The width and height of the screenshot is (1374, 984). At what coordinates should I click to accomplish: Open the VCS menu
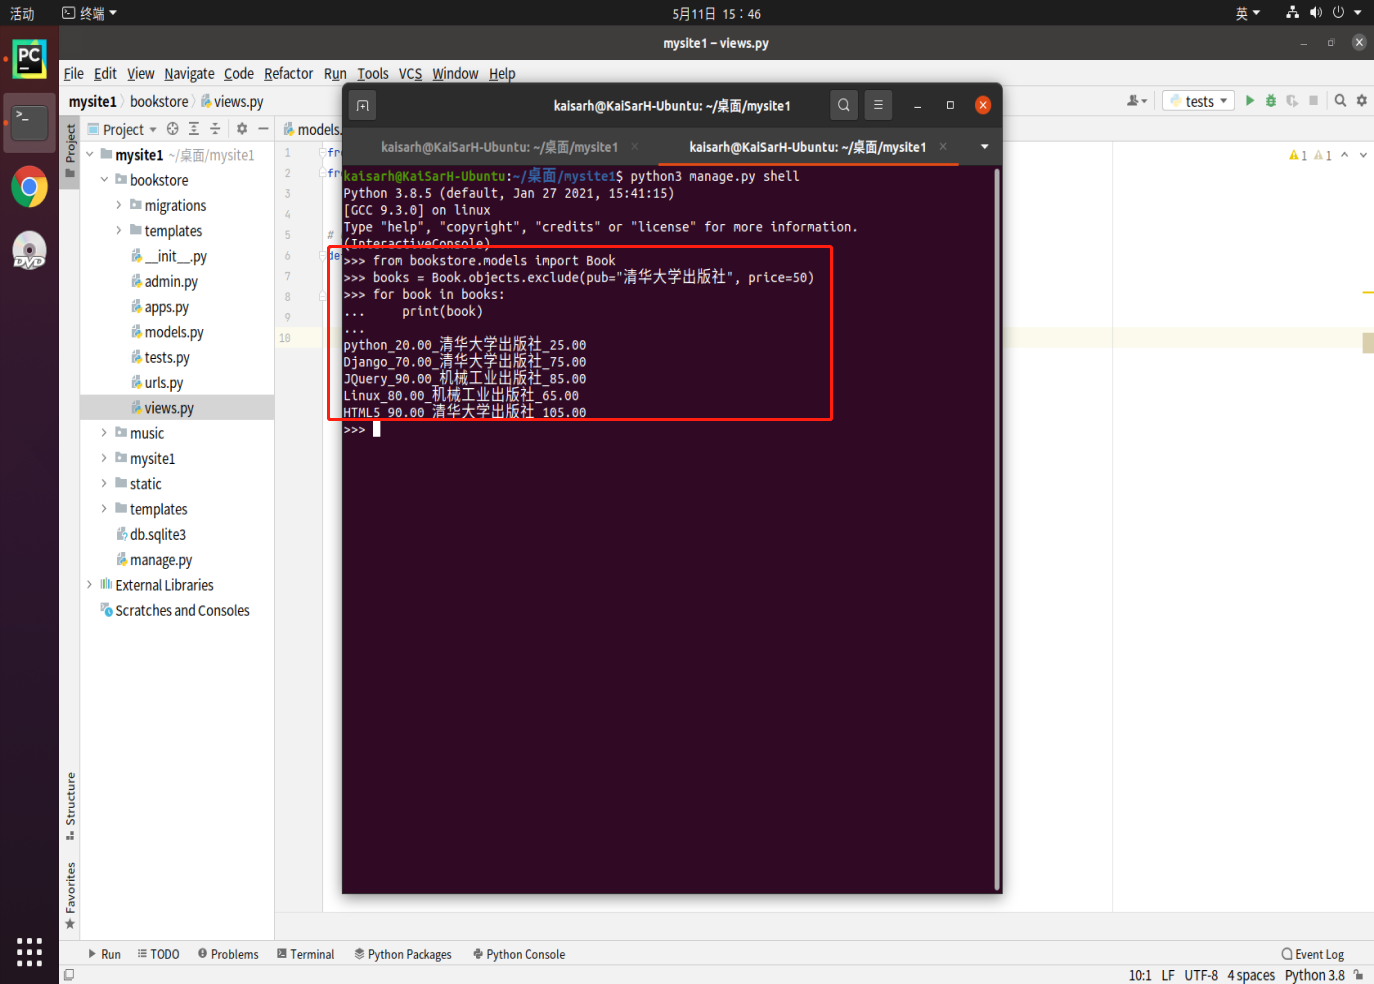[x=410, y=74]
